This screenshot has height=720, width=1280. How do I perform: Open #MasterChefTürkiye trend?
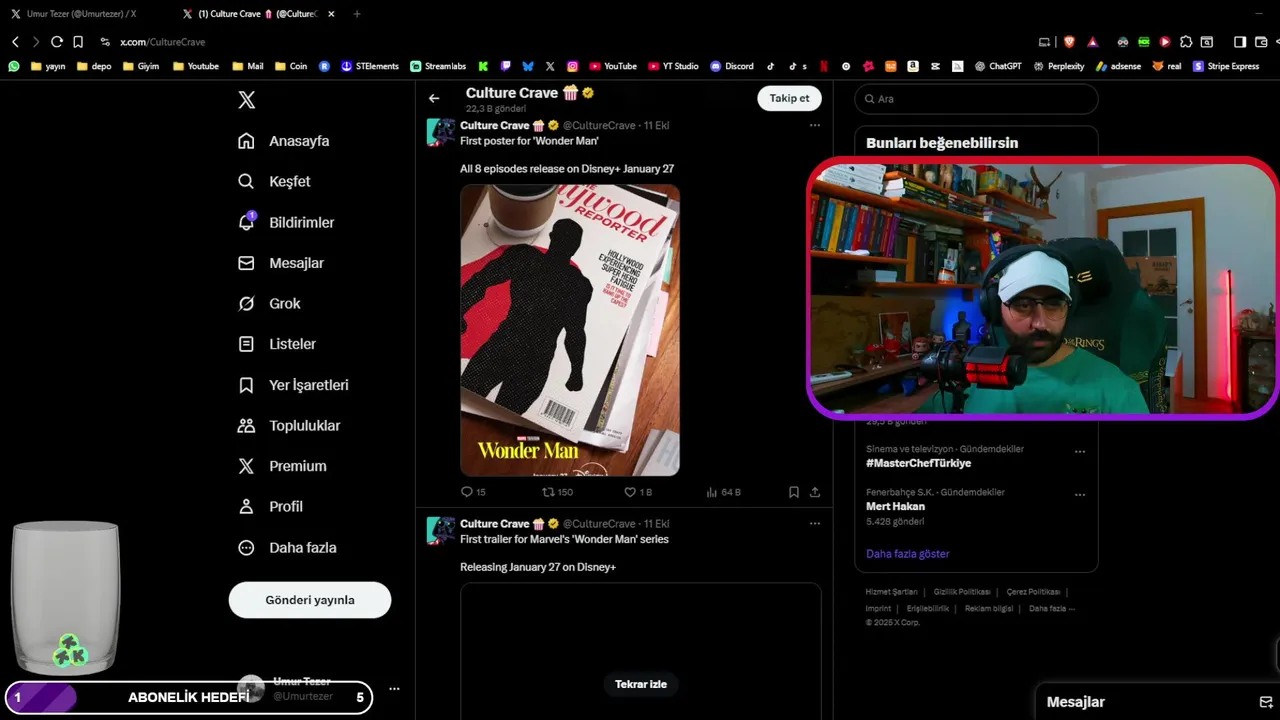(918, 464)
